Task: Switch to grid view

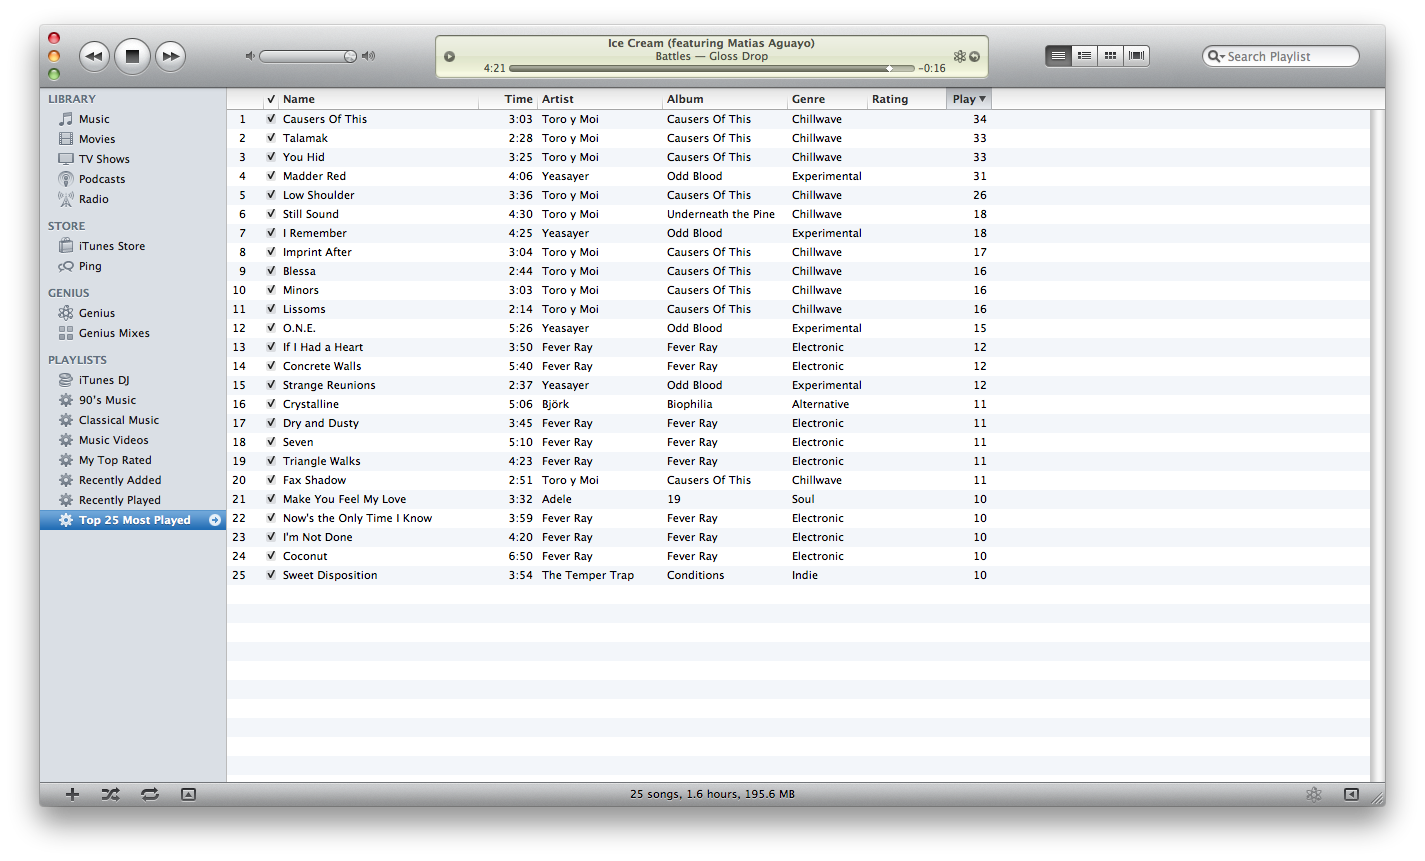Action: coord(1110,56)
